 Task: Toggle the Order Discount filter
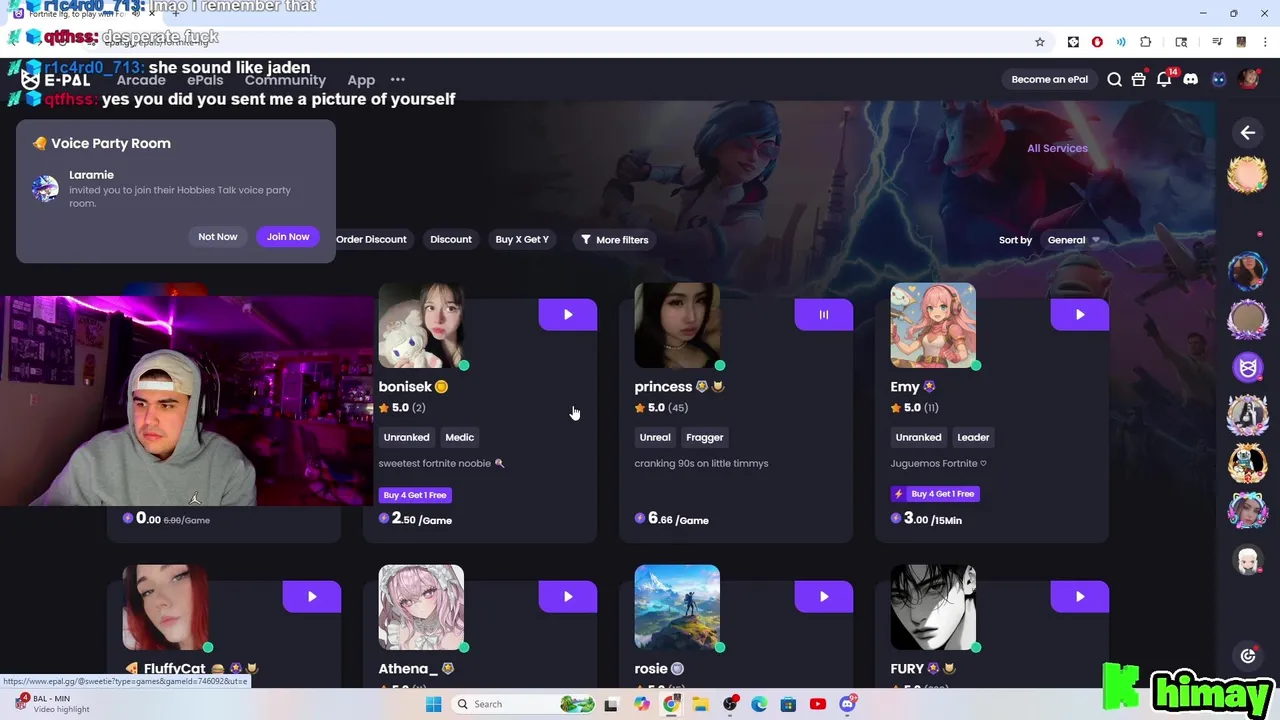pos(371,240)
